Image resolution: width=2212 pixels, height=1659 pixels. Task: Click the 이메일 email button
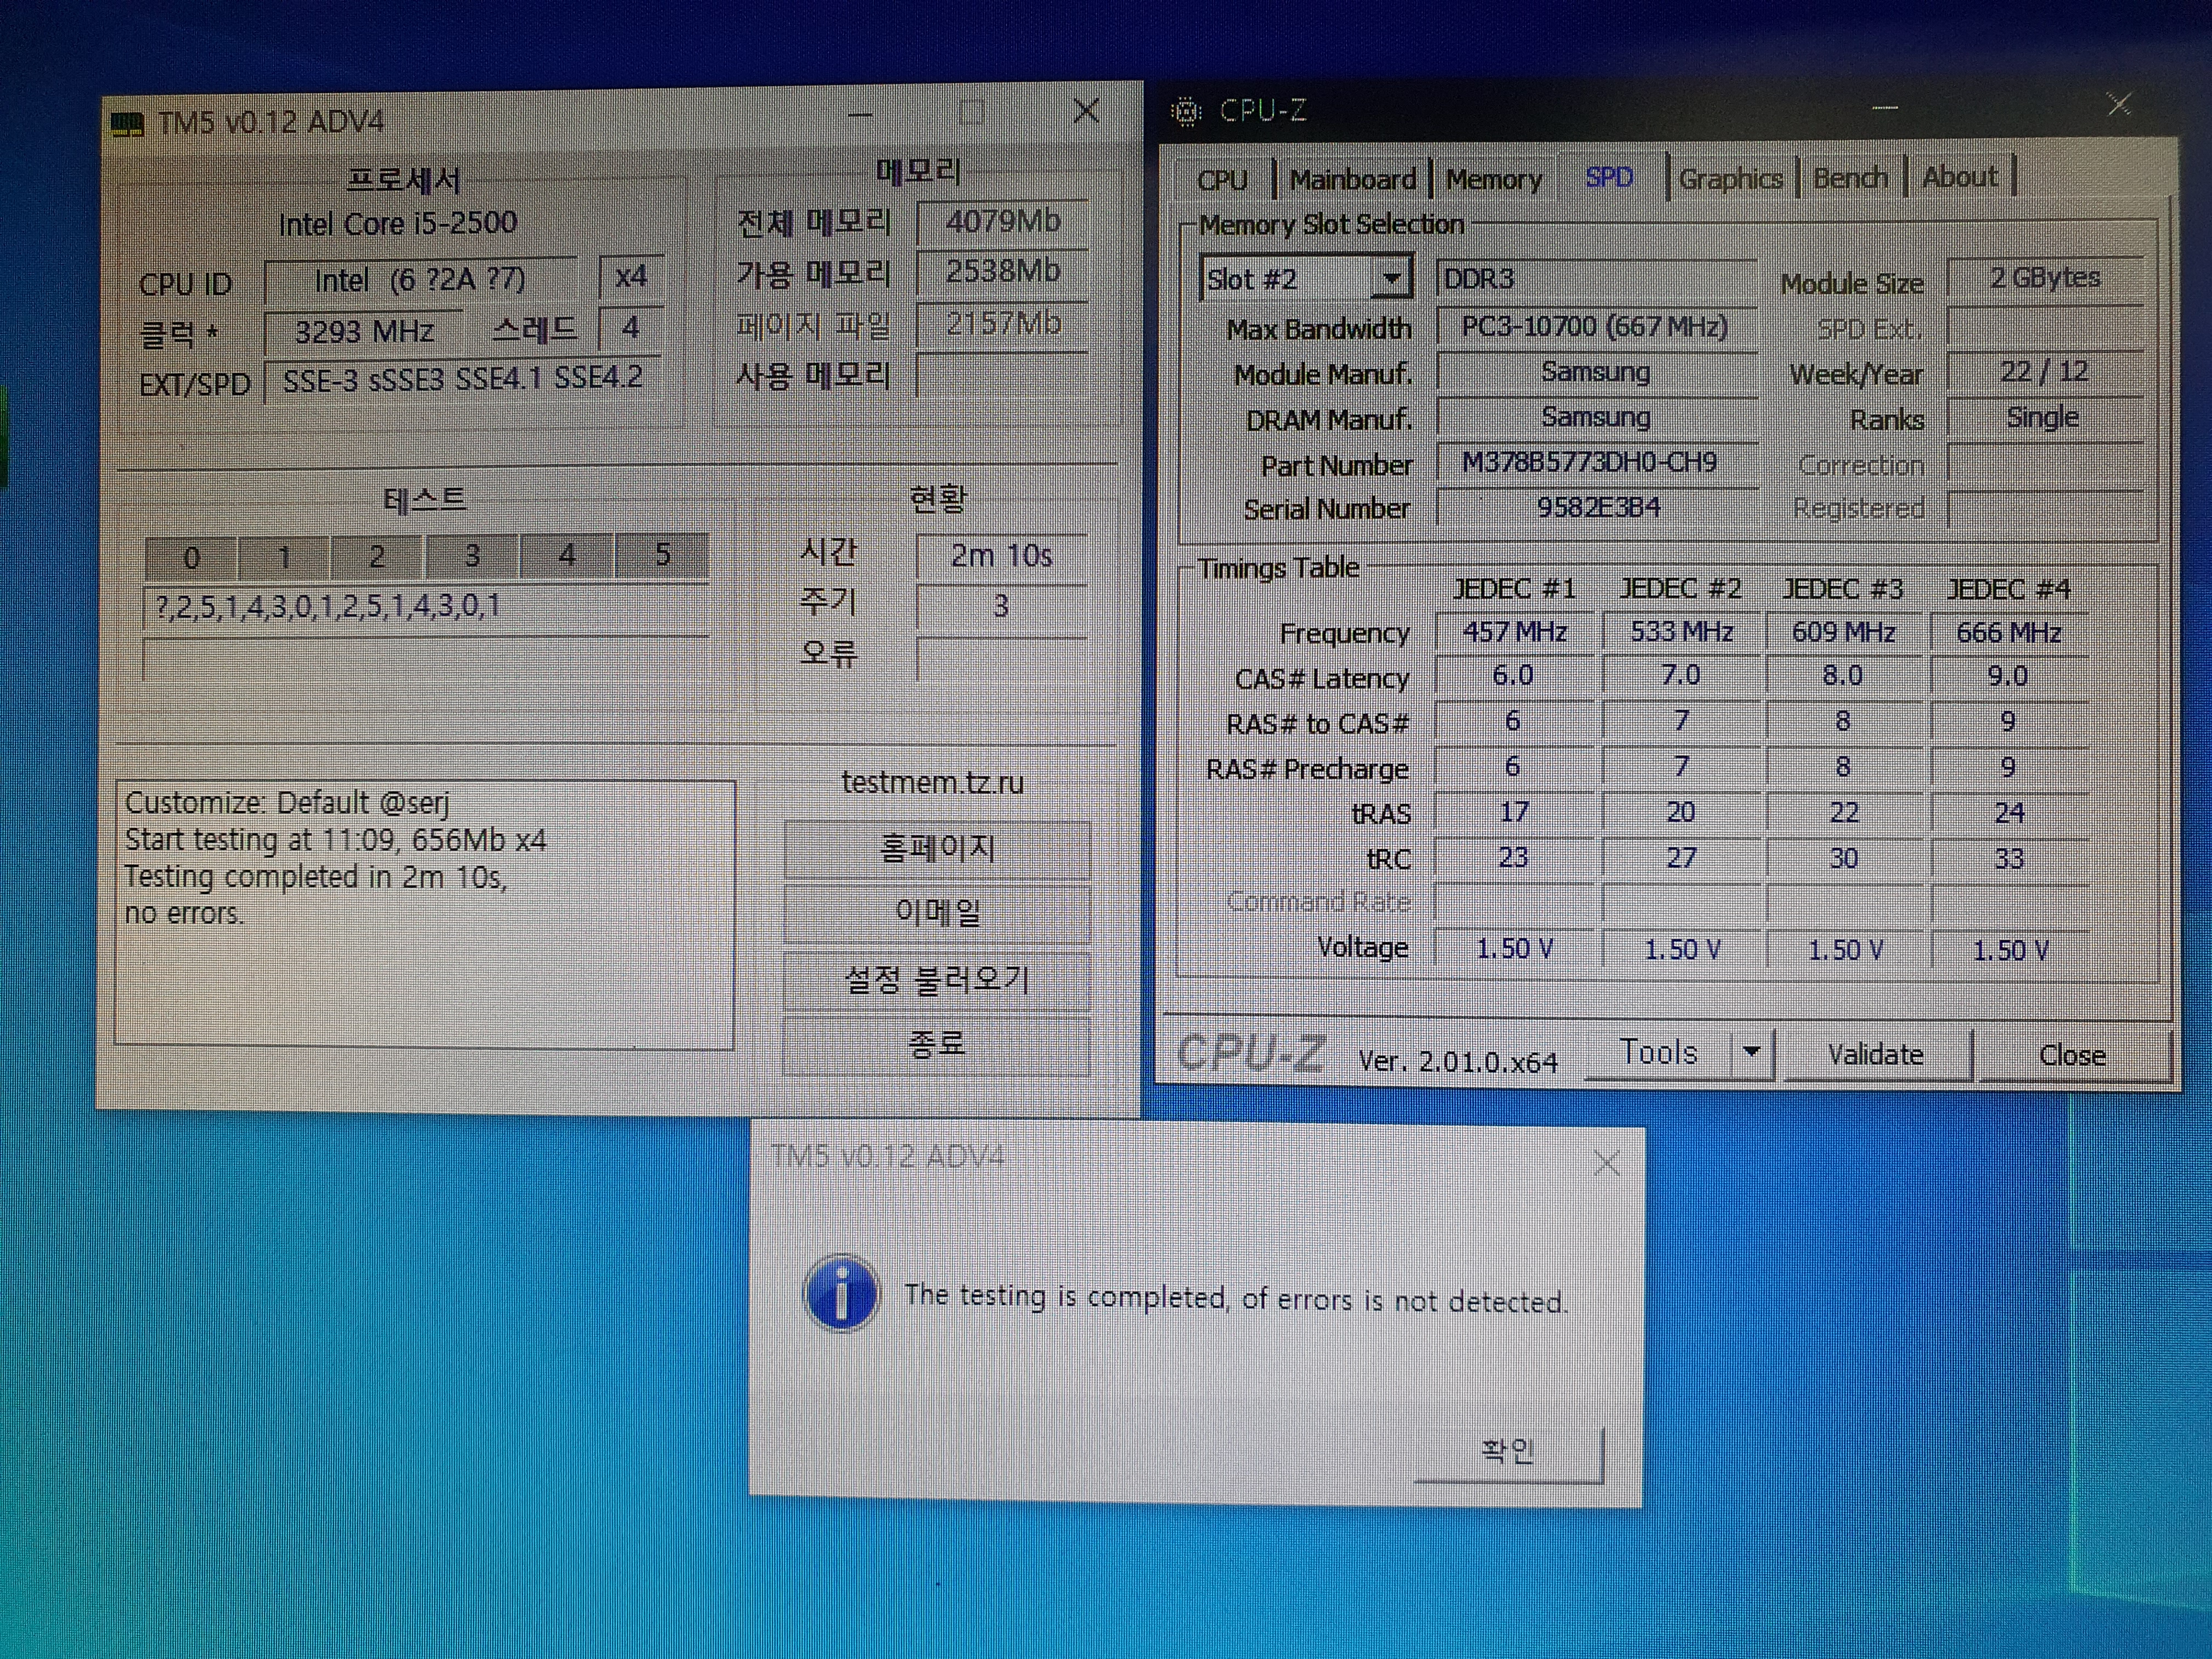[x=937, y=913]
